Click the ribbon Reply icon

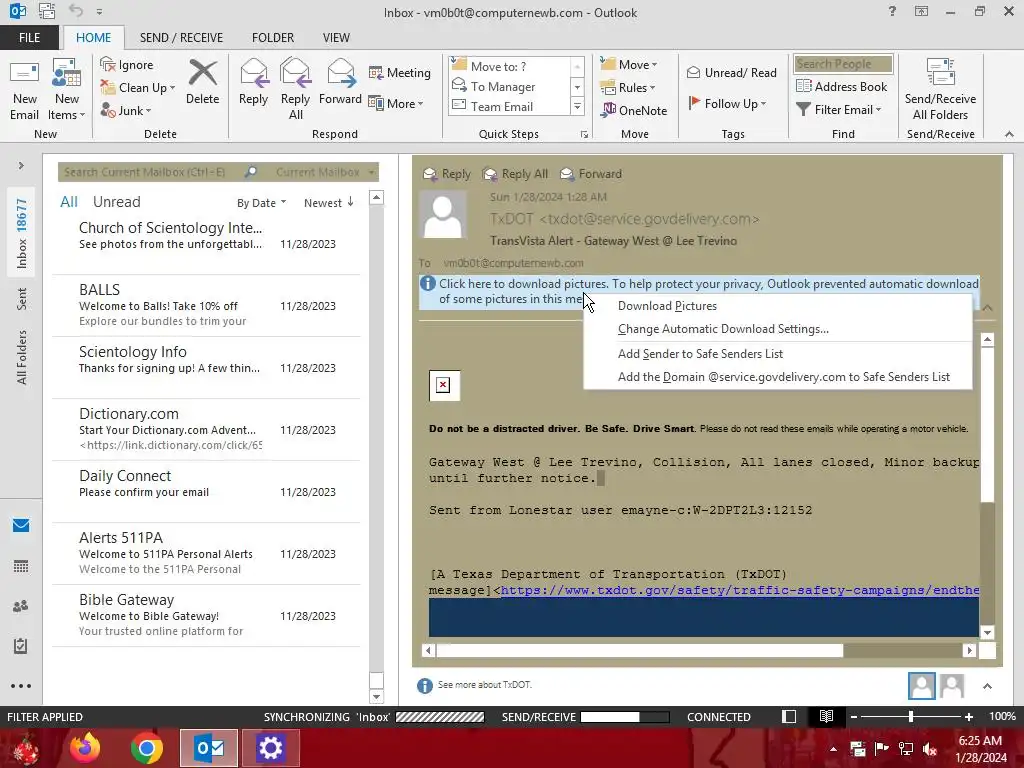pyautogui.click(x=253, y=72)
